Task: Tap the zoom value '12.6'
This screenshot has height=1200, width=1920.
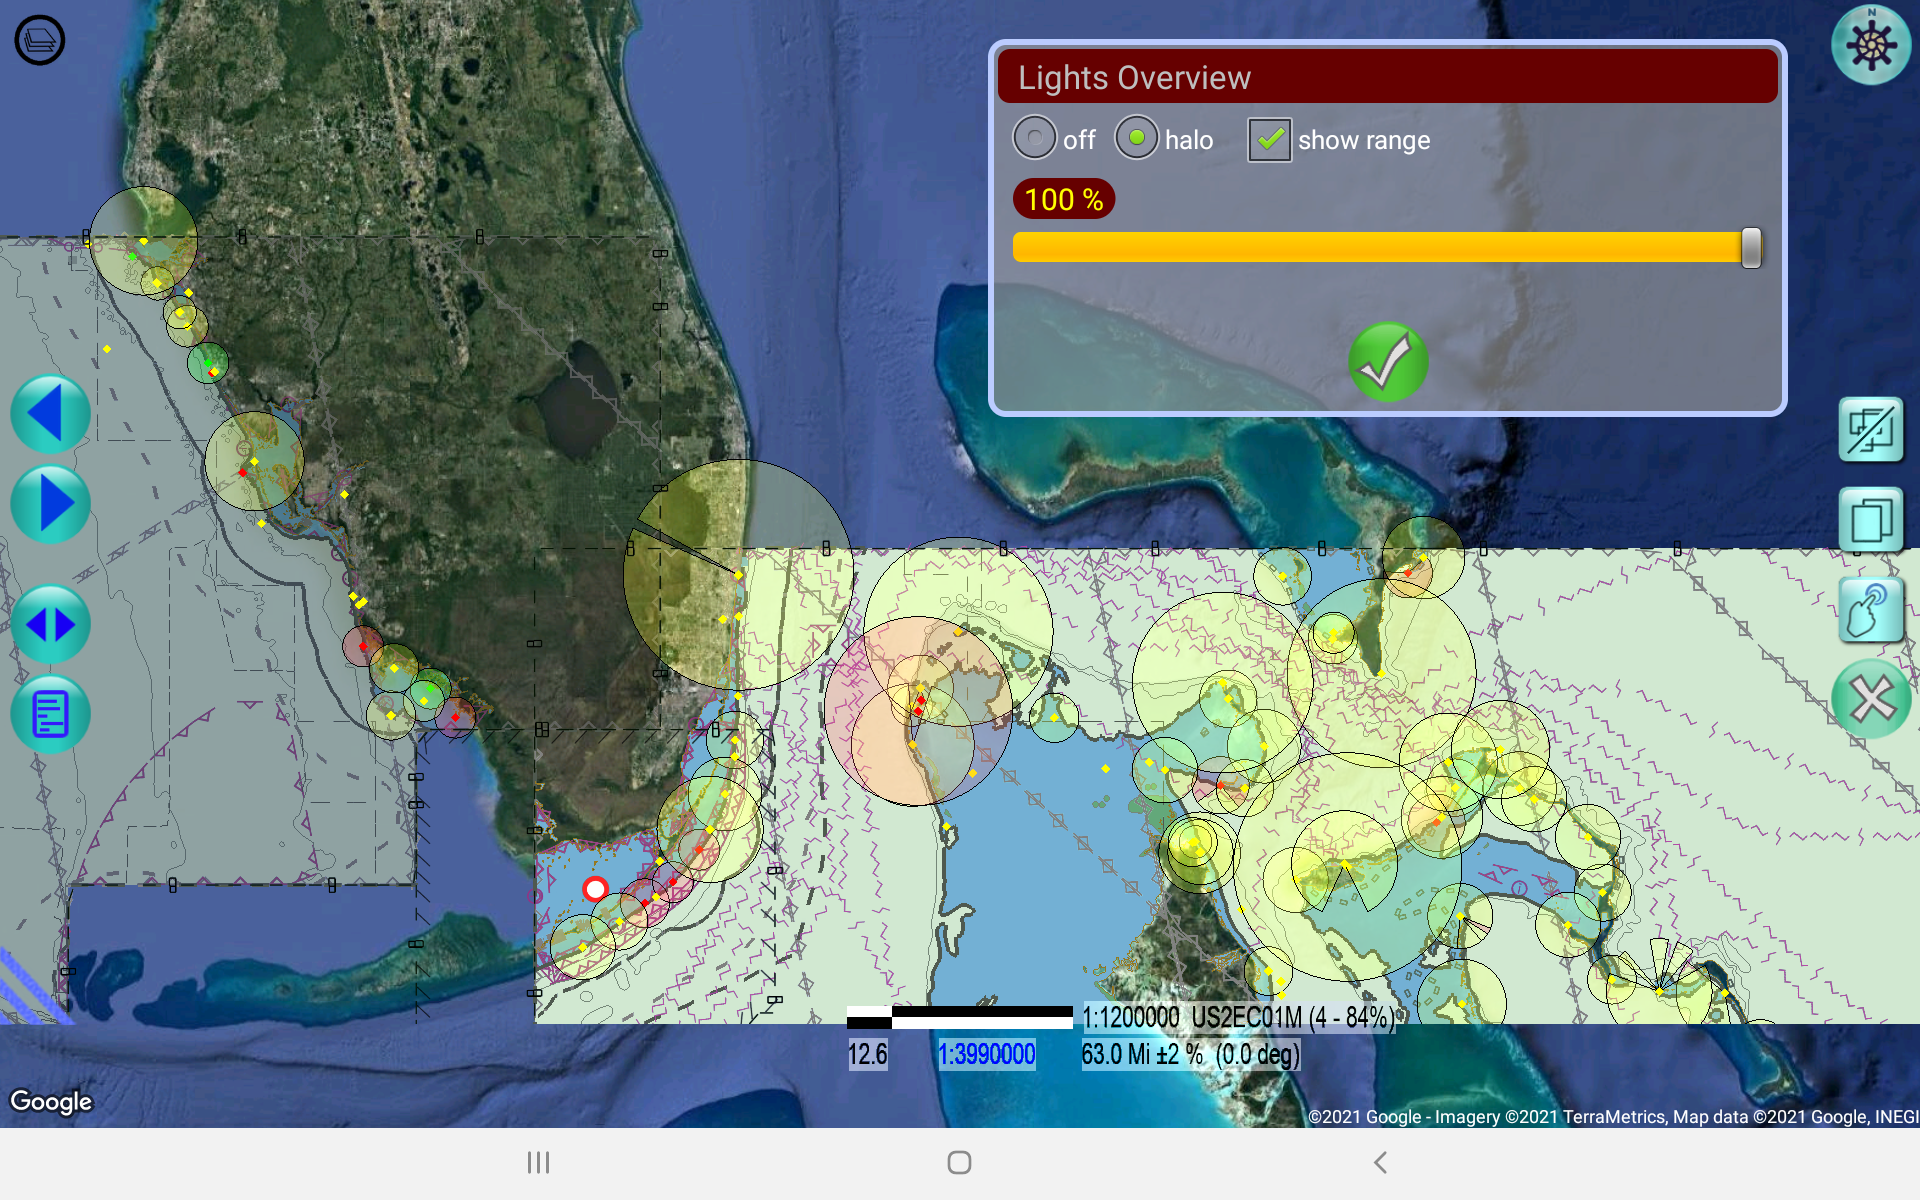Action: tap(868, 1054)
